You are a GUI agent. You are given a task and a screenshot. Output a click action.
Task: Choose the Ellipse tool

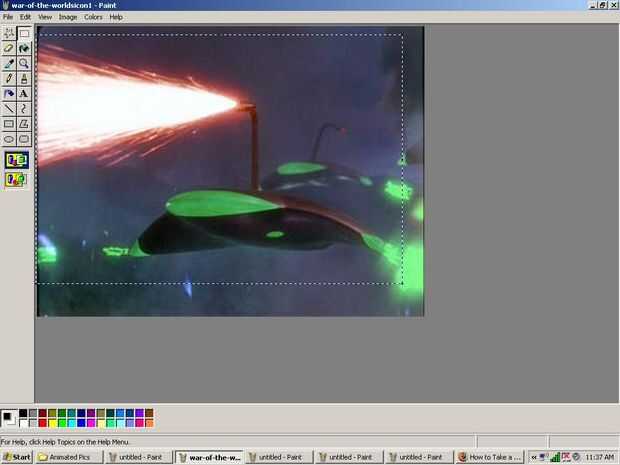pos(9,139)
